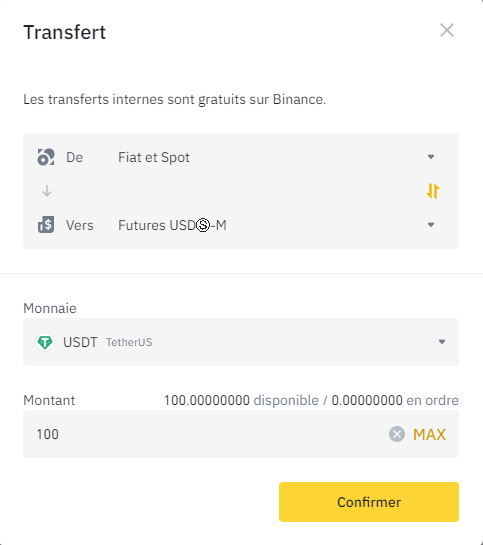Image resolution: width=483 pixels, height=545 pixels.
Task: Select the Futures USDⓈ-M destination option
Action: 172,225
